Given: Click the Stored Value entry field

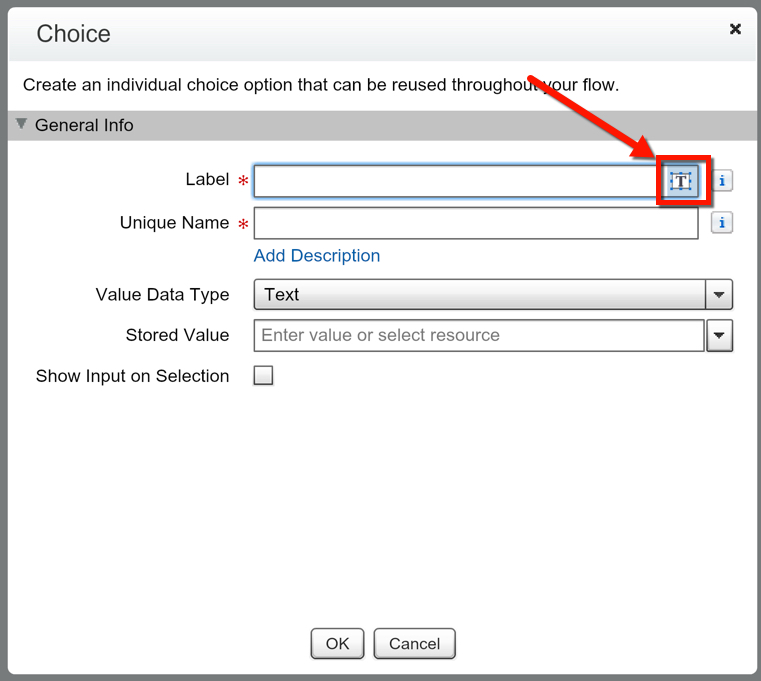Looking at the screenshot, I should click(x=479, y=336).
